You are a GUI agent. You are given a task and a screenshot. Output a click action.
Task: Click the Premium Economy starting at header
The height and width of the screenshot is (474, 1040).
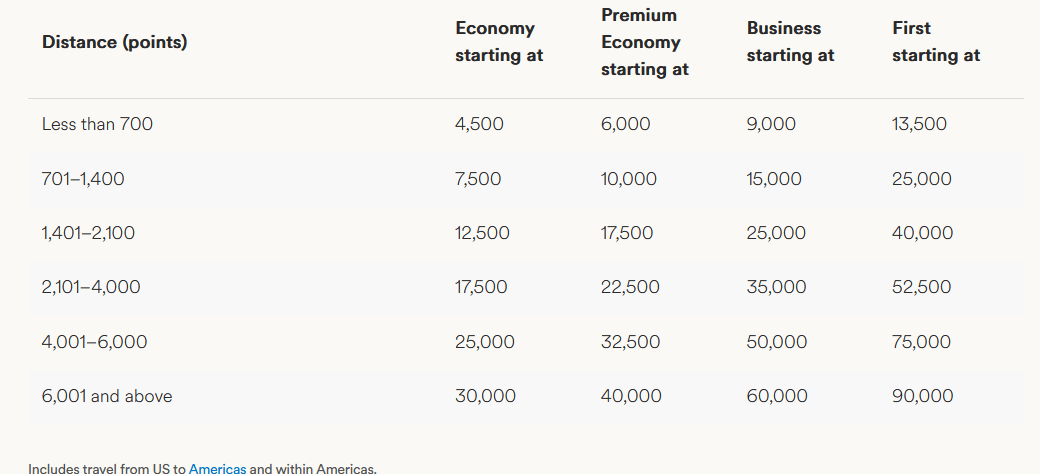[x=644, y=42]
